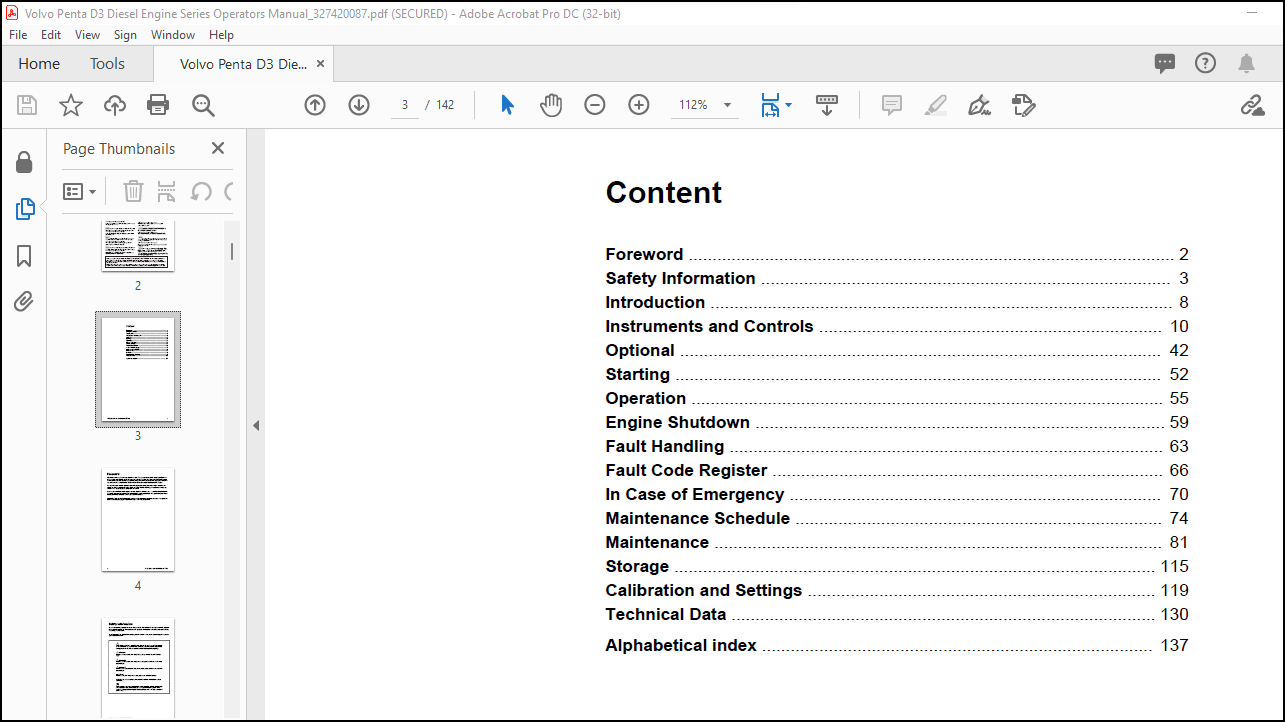
Task: Open Bookmarks panel in sidebar
Action: (x=24, y=256)
